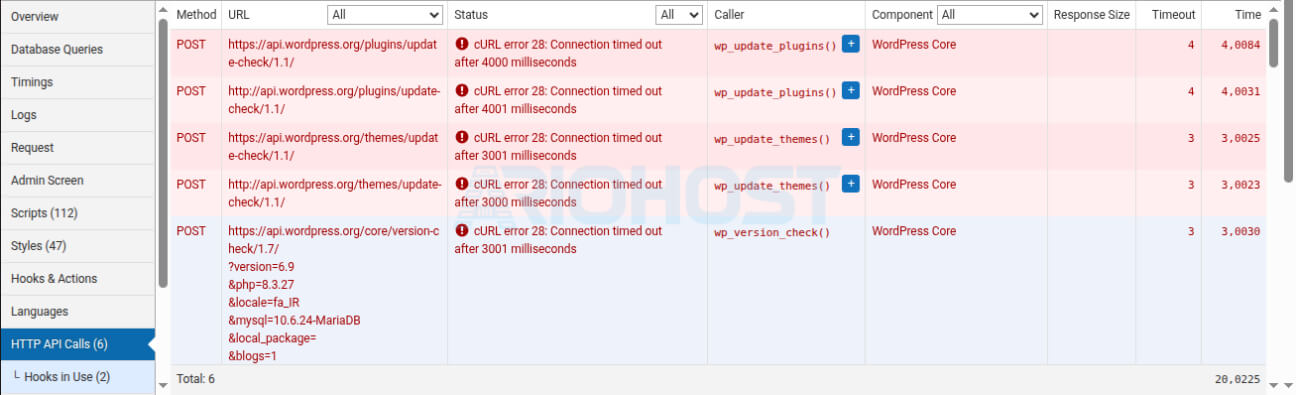Click the 3,0025 time value
The height and width of the screenshot is (395, 1296).
click(x=1241, y=138)
